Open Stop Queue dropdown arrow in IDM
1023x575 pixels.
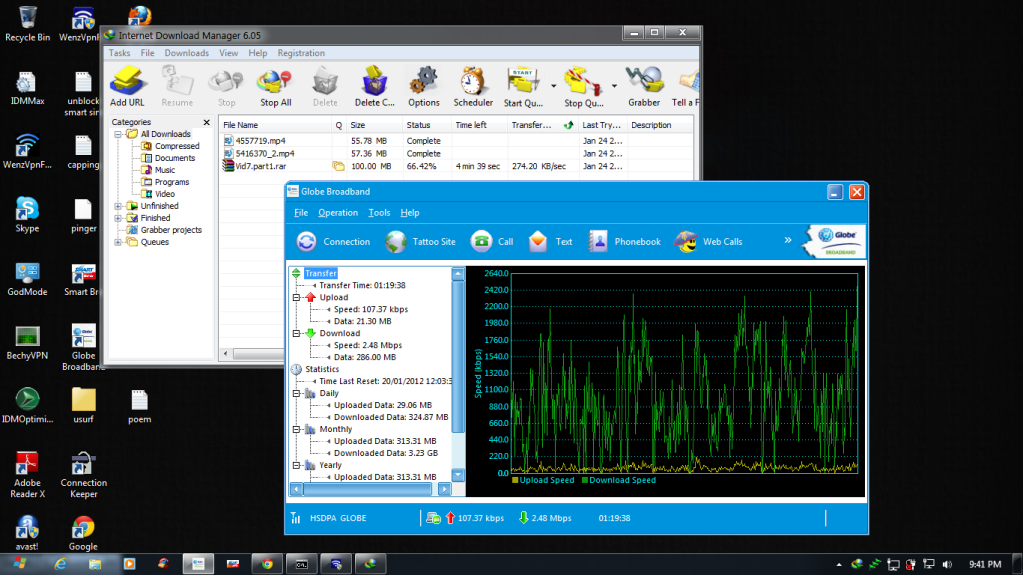[x=614, y=85]
